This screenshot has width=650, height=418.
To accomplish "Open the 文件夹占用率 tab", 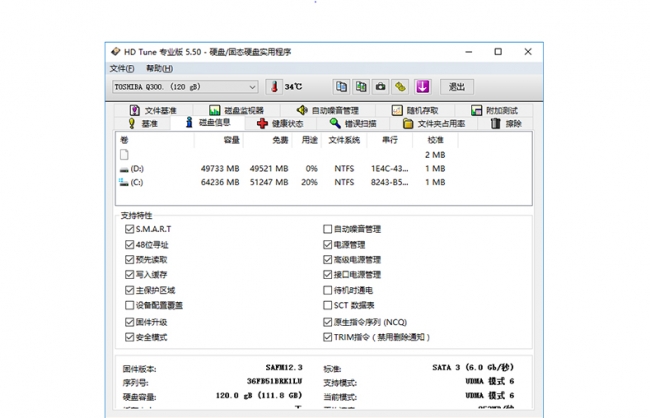I will pyautogui.click(x=434, y=124).
